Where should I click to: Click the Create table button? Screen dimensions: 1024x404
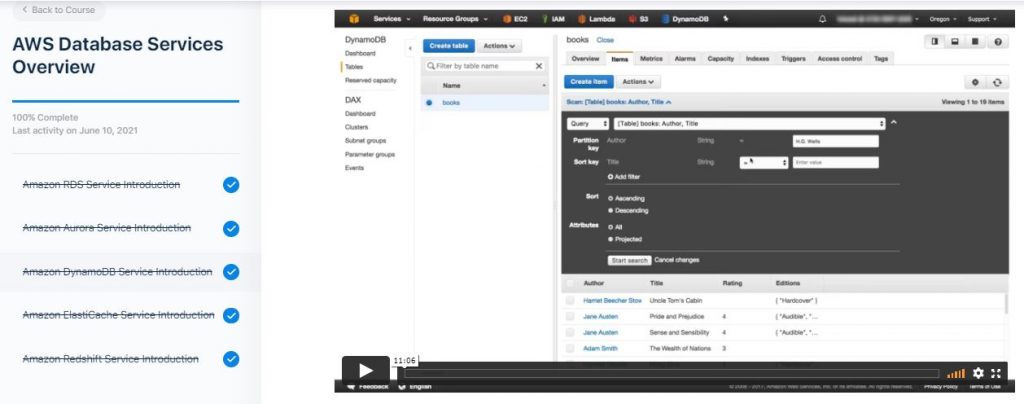449,46
